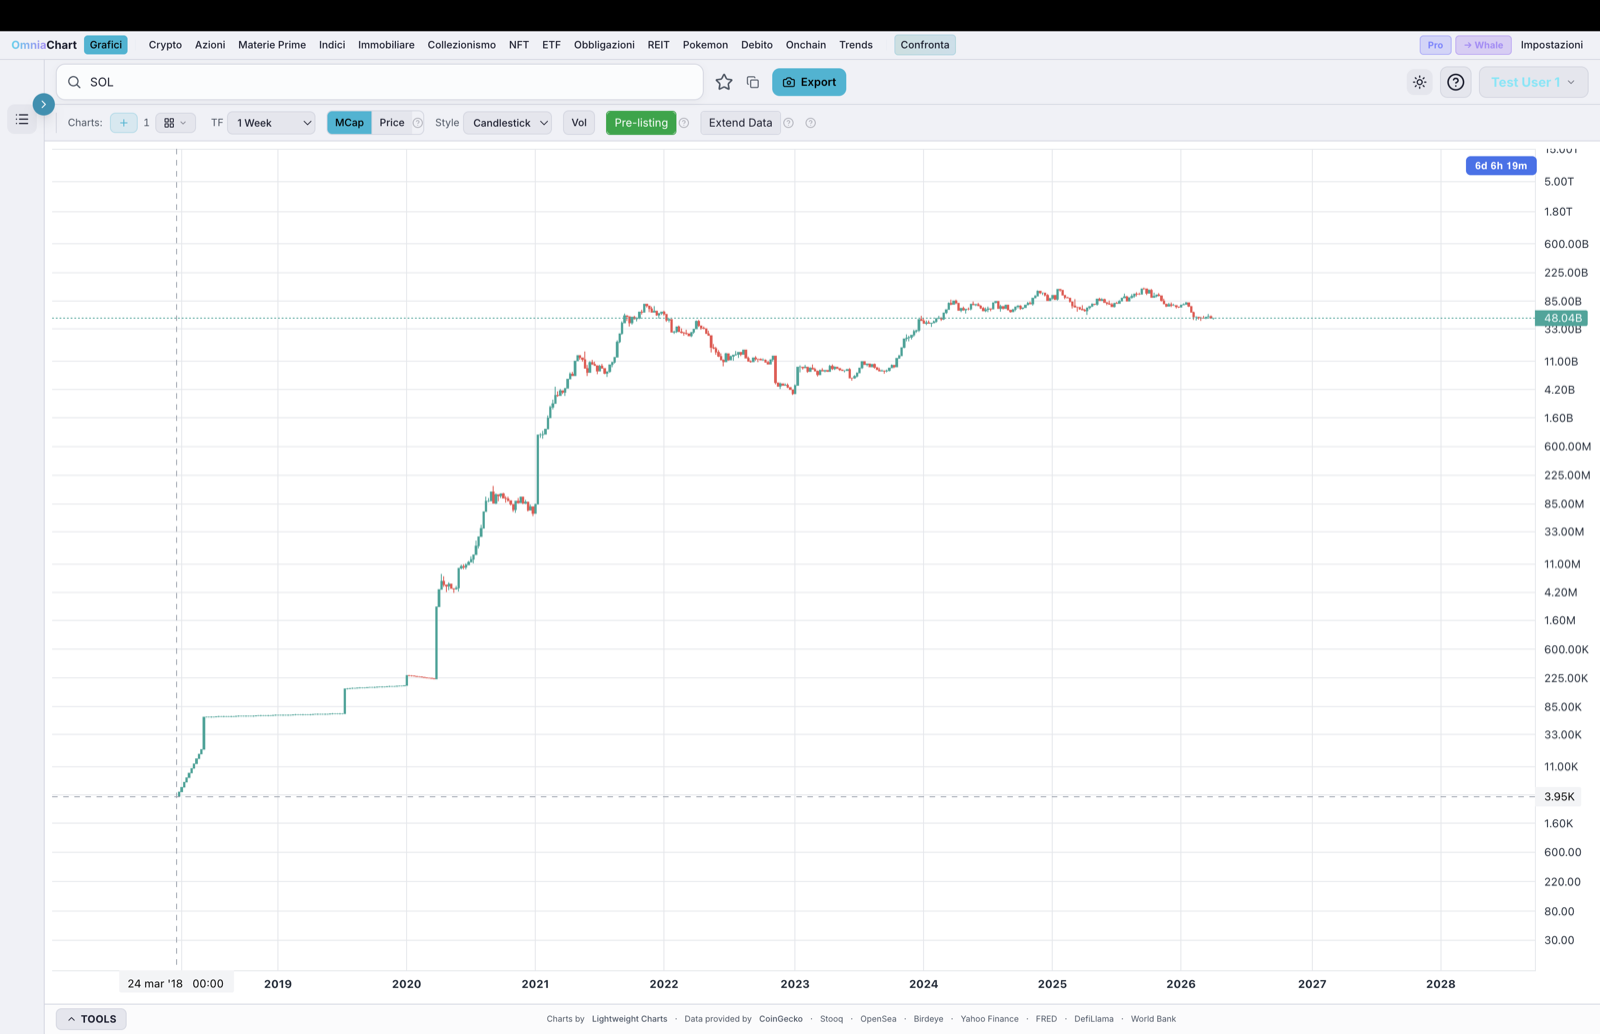Toggle the Pre-listing option
Screen dimensions: 1600x1034
click(641, 123)
